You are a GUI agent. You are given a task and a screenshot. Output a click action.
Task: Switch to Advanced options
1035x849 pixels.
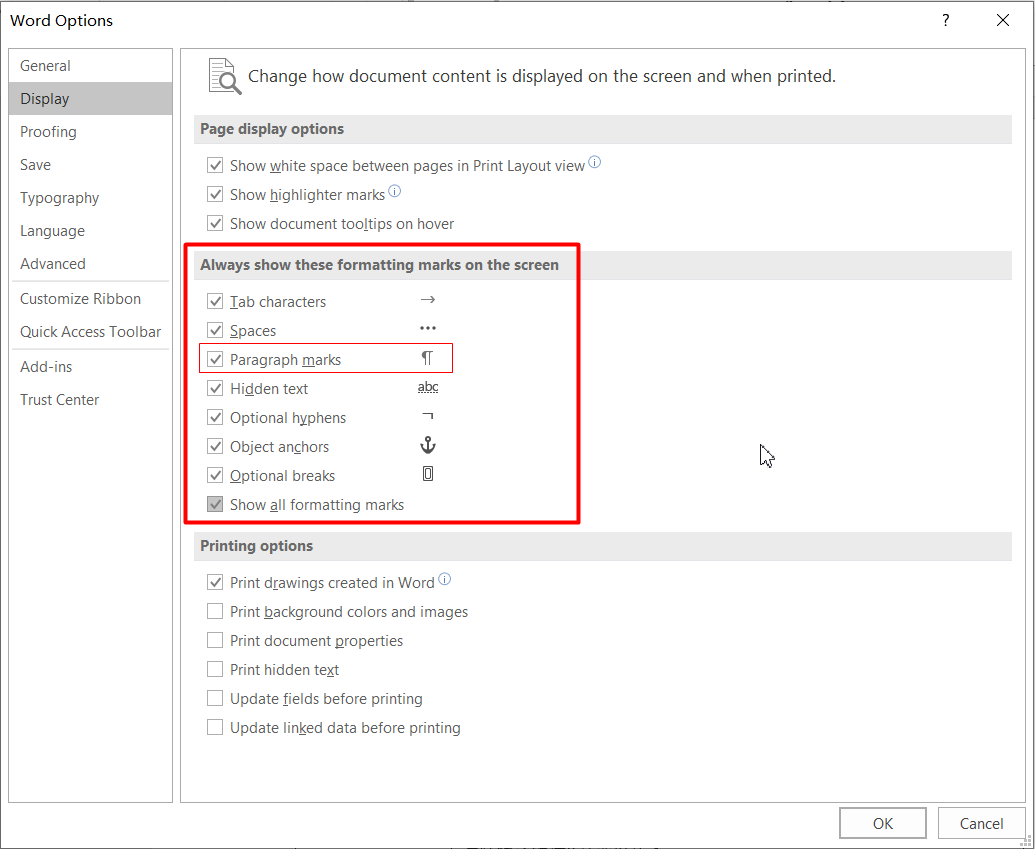click(90, 264)
